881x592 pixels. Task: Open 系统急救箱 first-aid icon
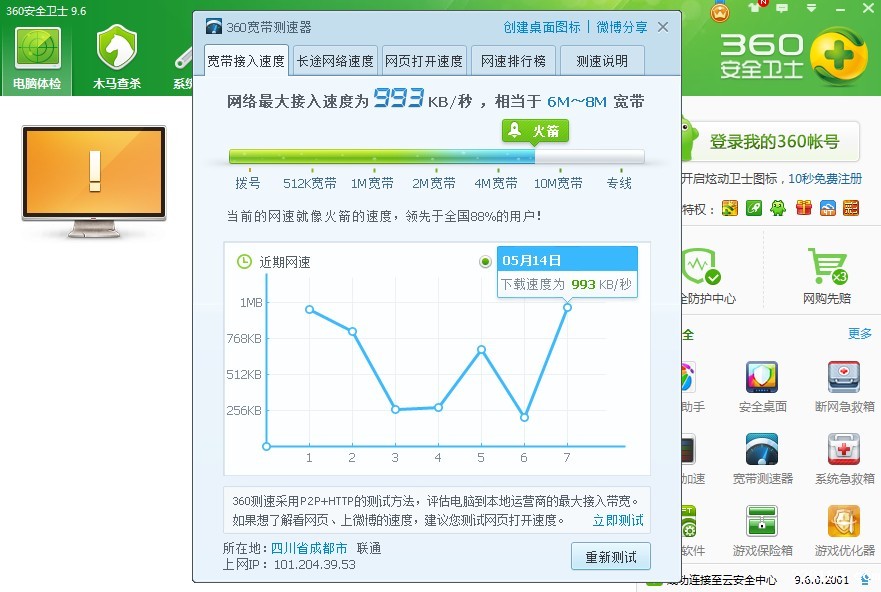844,451
